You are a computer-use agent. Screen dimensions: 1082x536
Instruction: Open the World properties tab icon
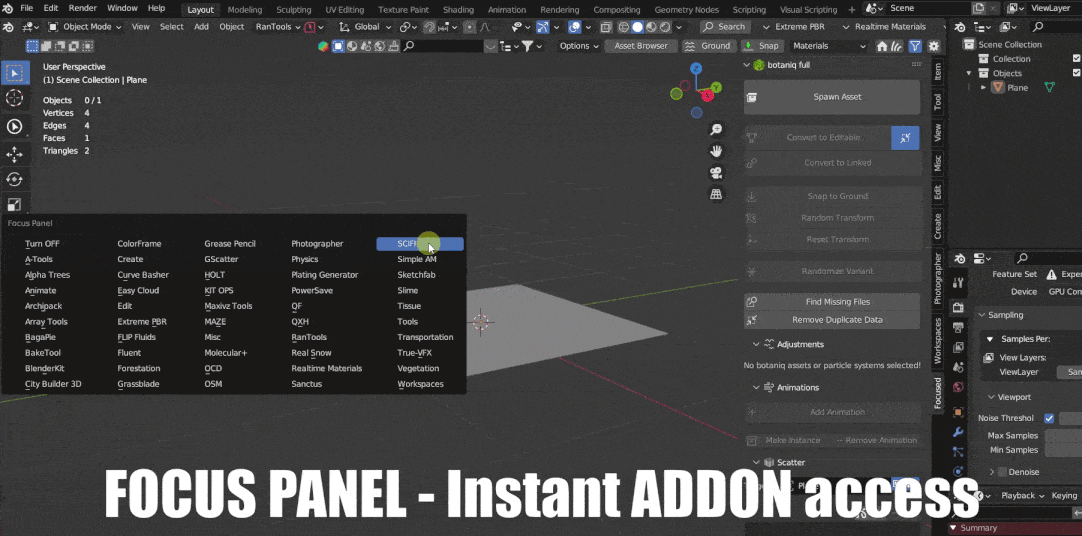[x=958, y=387]
